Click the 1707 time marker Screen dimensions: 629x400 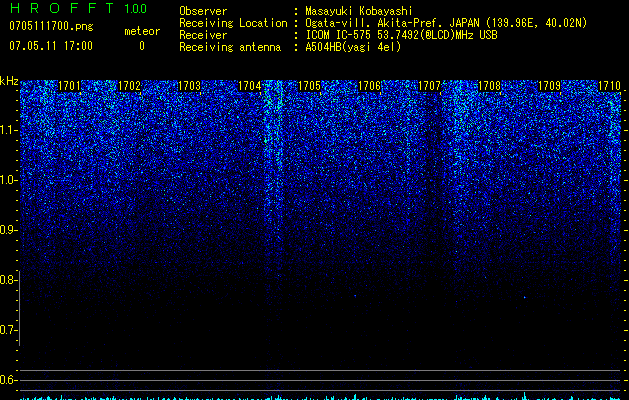[429, 86]
